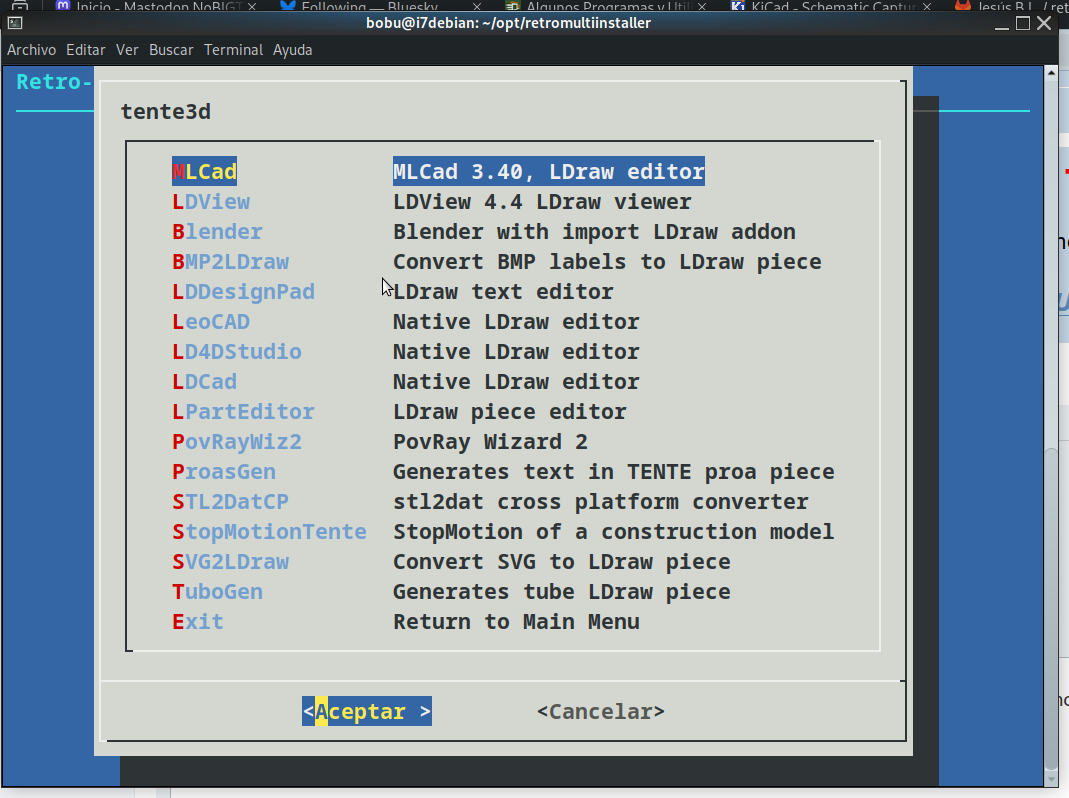Open the Terminal menu
The image size is (1069, 798).
click(233, 50)
